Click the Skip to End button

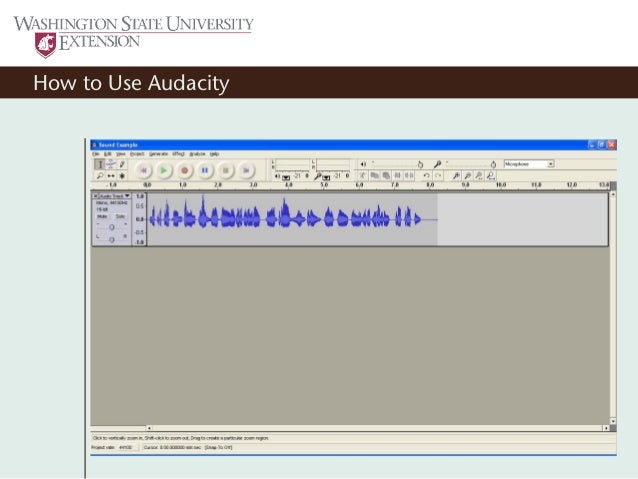click(246, 171)
